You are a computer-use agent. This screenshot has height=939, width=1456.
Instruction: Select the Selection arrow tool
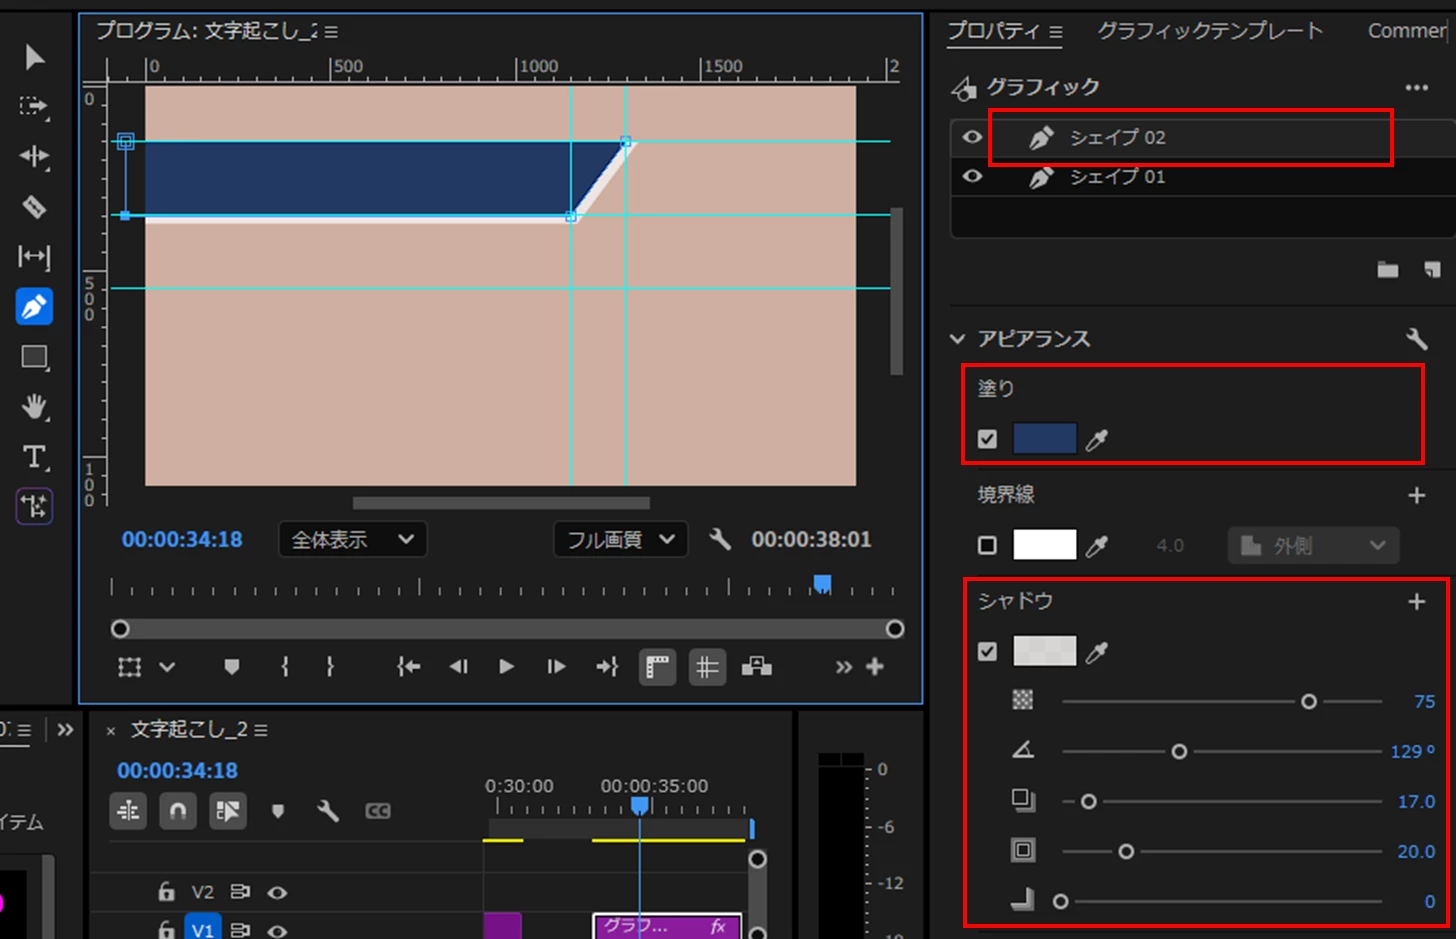[x=34, y=57]
